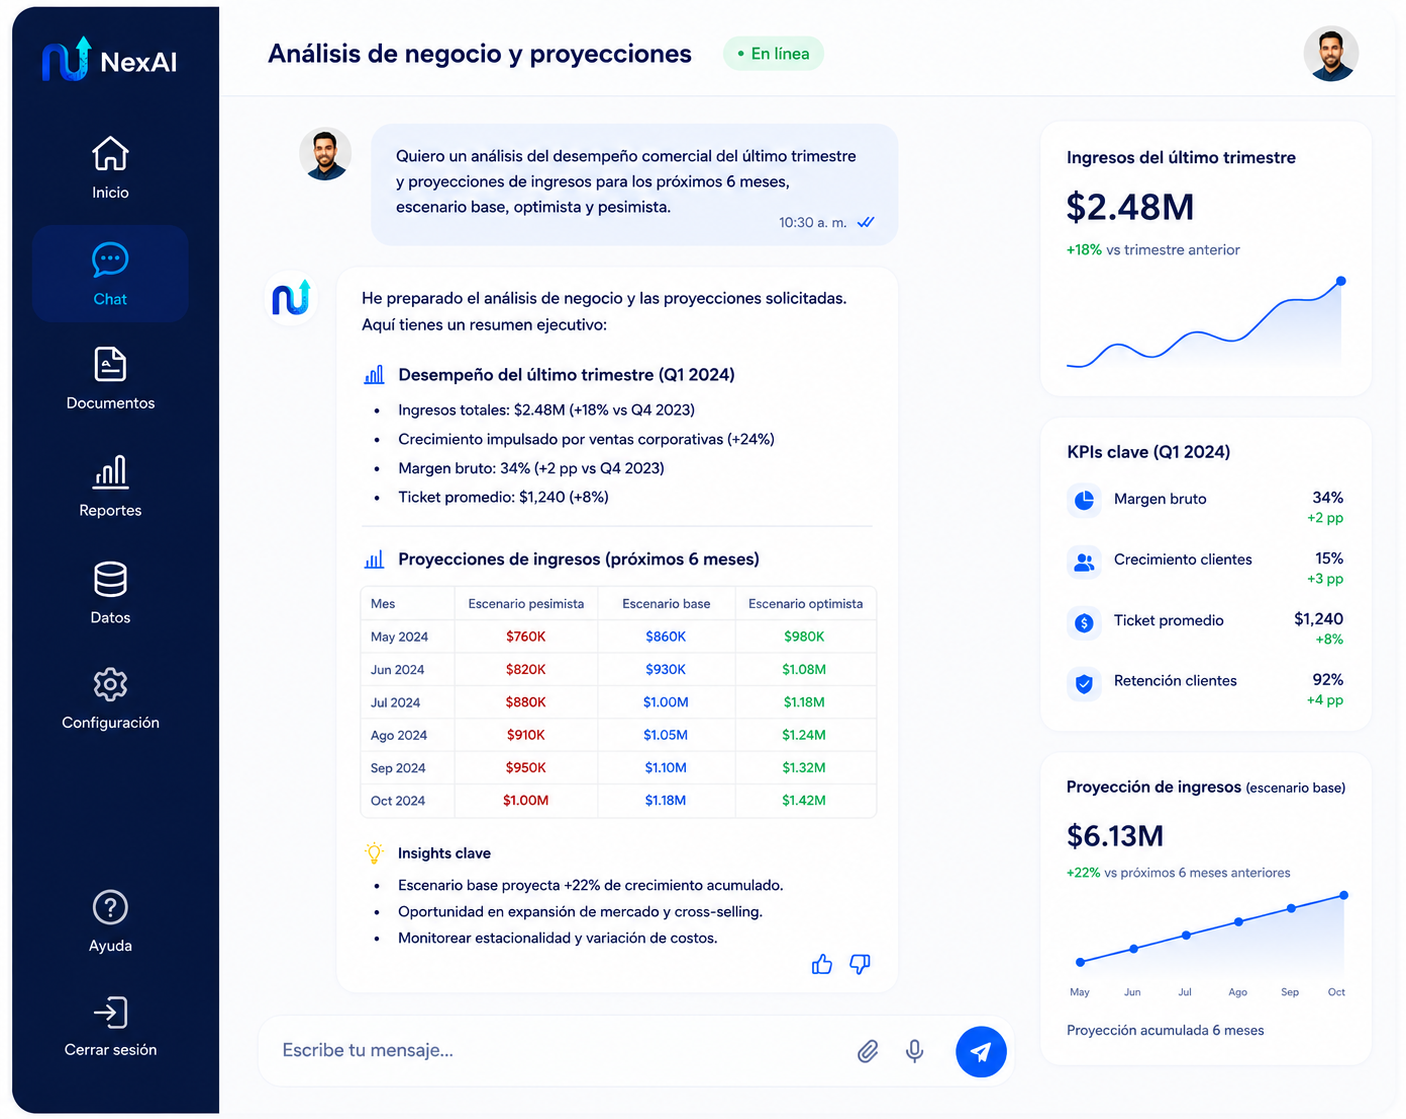Open the Documentos section
Image resolution: width=1406 pixels, height=1119 pixels.
[110, 379]
